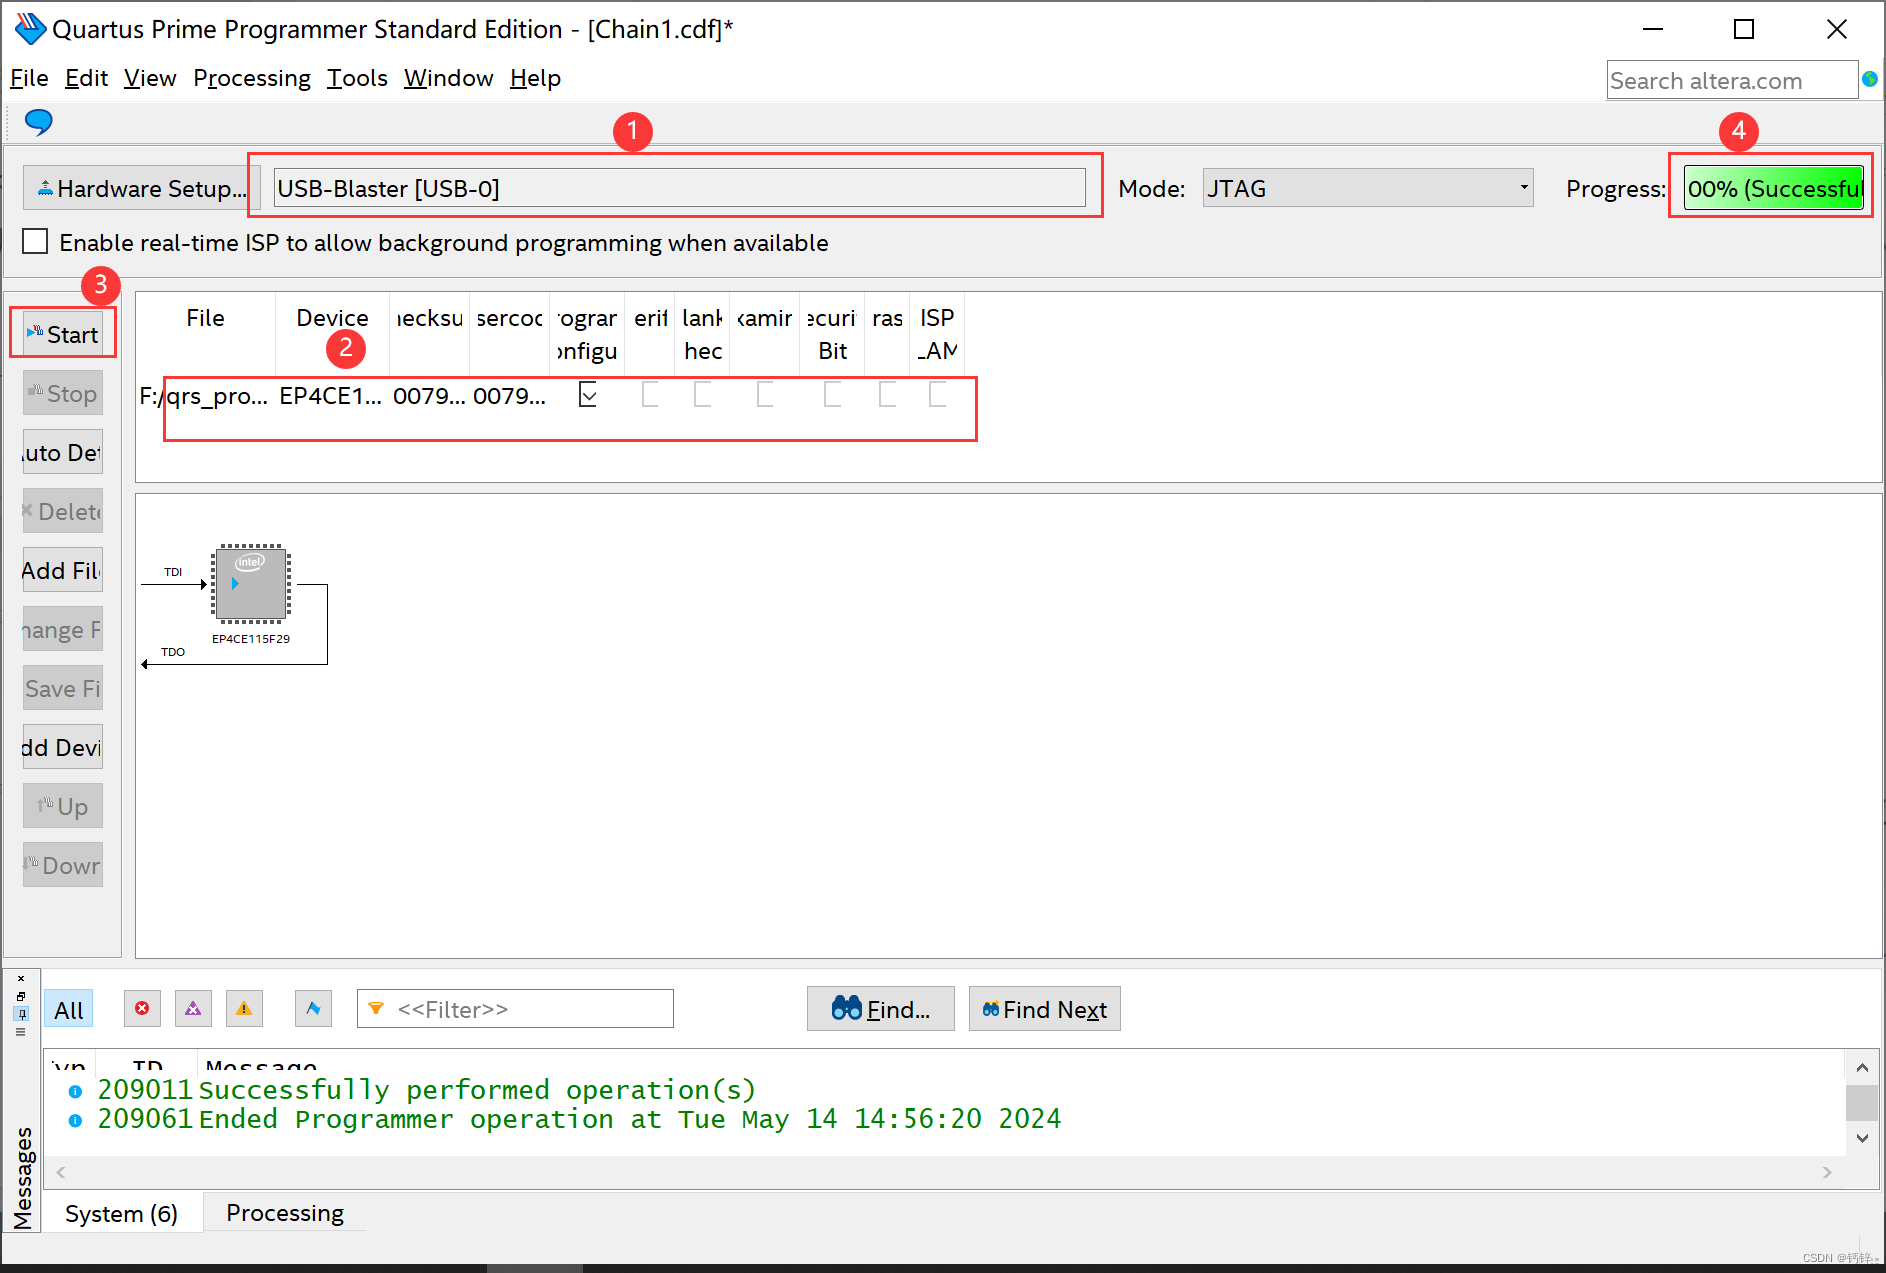The width and height of the screenshot is (1886, 1273).
Task: Toggle the Program/Configure checkbox
Action: point(588,394)
